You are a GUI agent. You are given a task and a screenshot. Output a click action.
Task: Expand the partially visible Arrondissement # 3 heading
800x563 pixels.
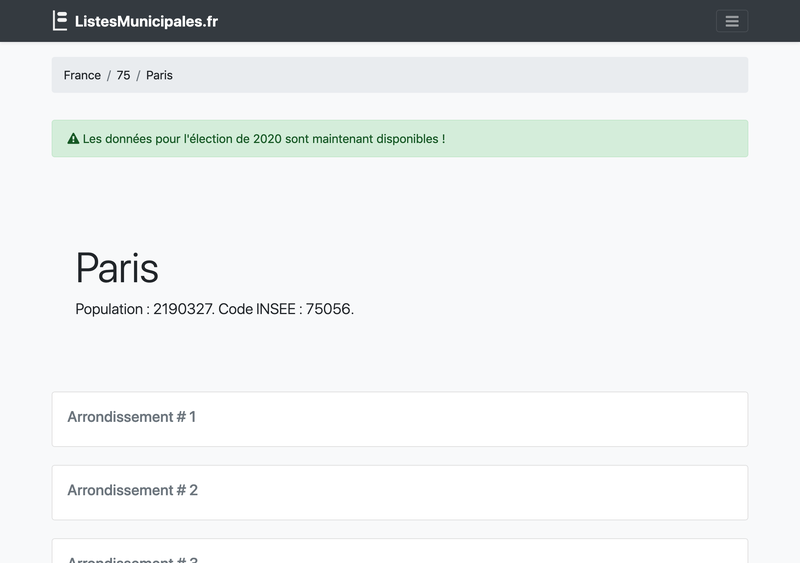tap(132, 557)
